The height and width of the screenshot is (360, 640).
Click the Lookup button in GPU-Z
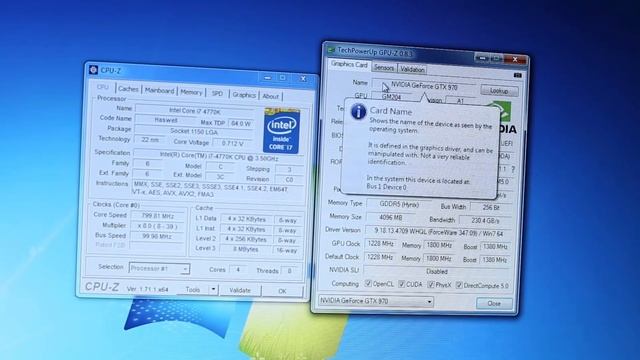point(499,91)
